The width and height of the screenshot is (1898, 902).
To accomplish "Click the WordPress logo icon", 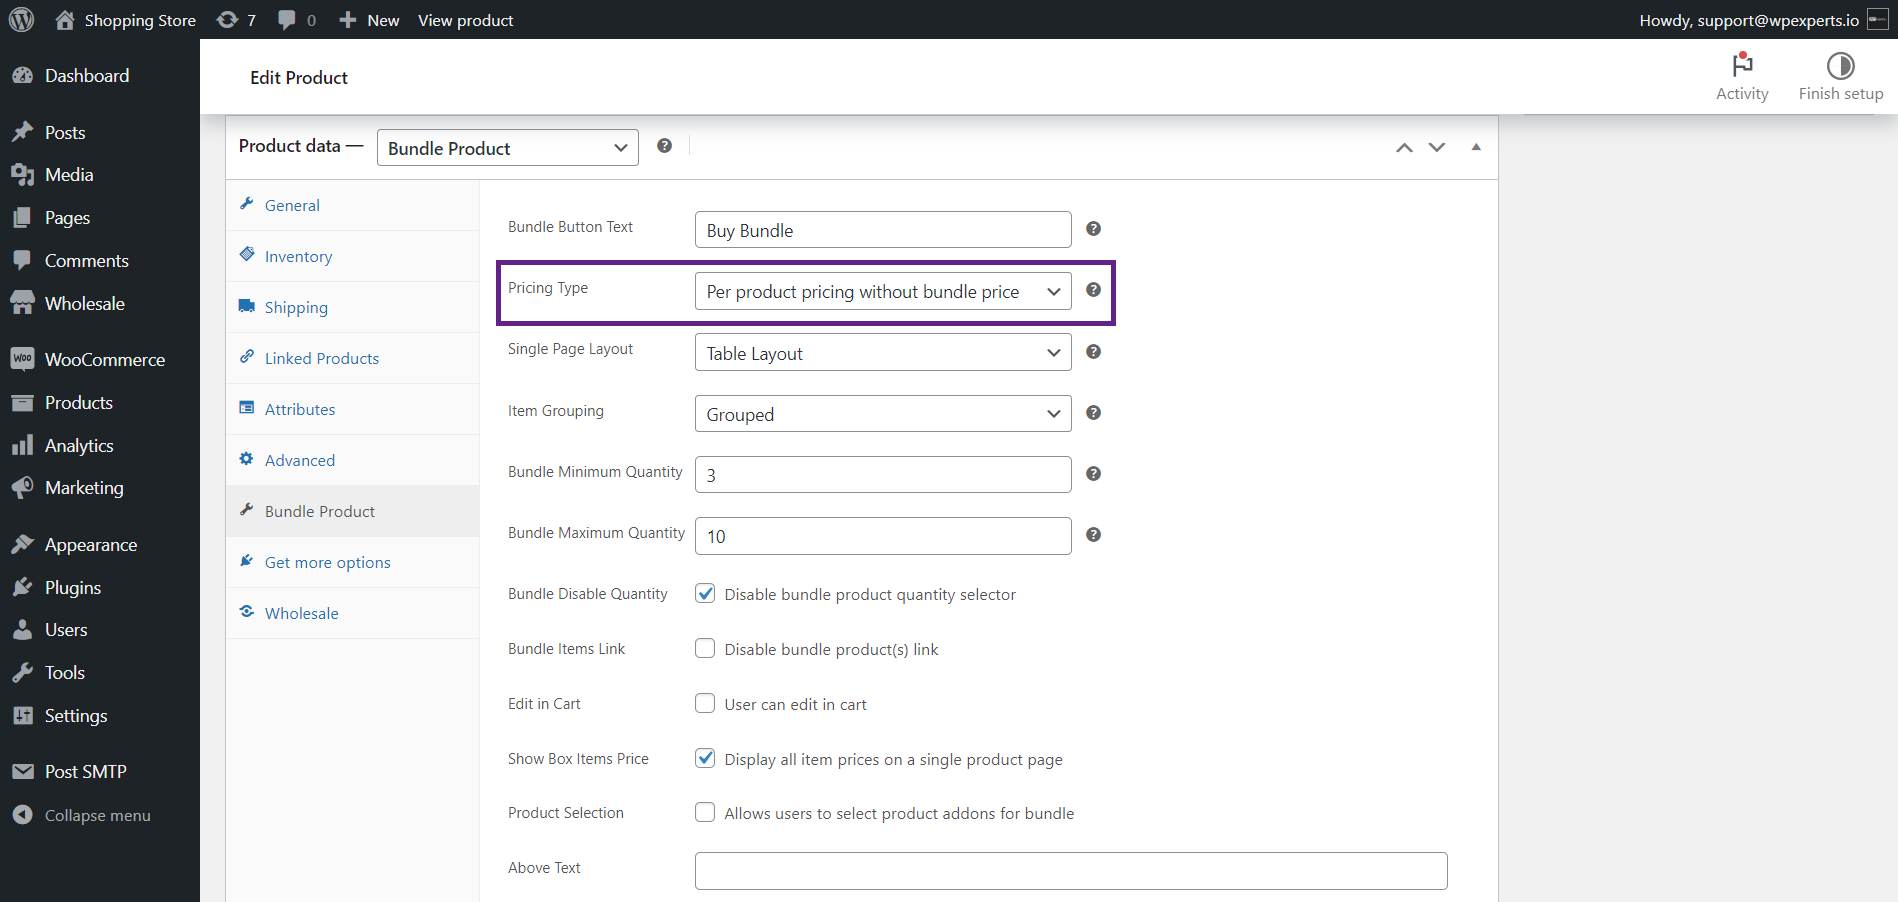I will (x=21, y=20).
